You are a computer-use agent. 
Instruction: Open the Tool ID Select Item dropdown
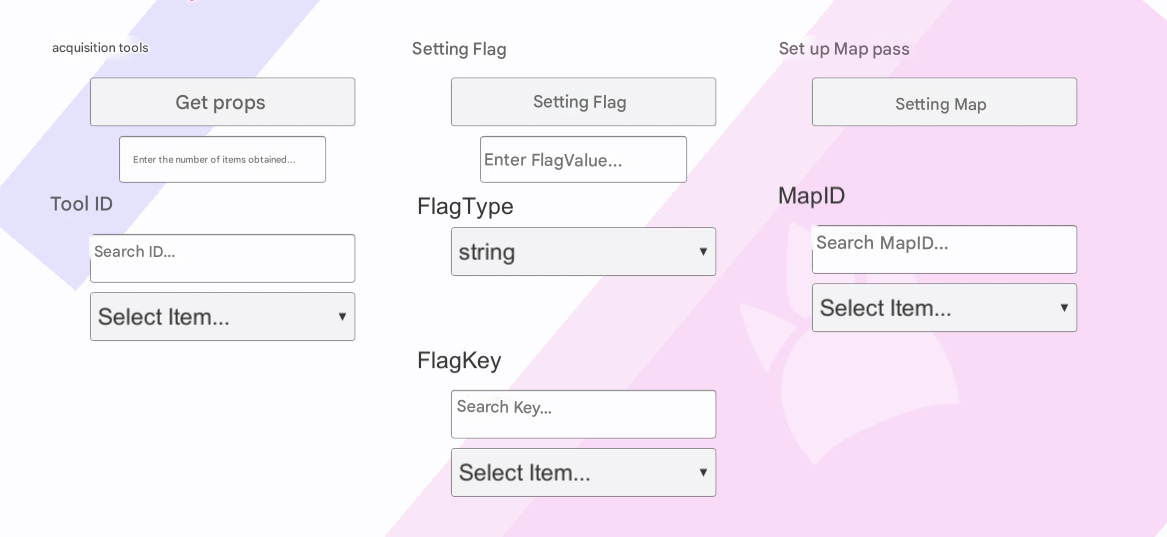[222, 317]
